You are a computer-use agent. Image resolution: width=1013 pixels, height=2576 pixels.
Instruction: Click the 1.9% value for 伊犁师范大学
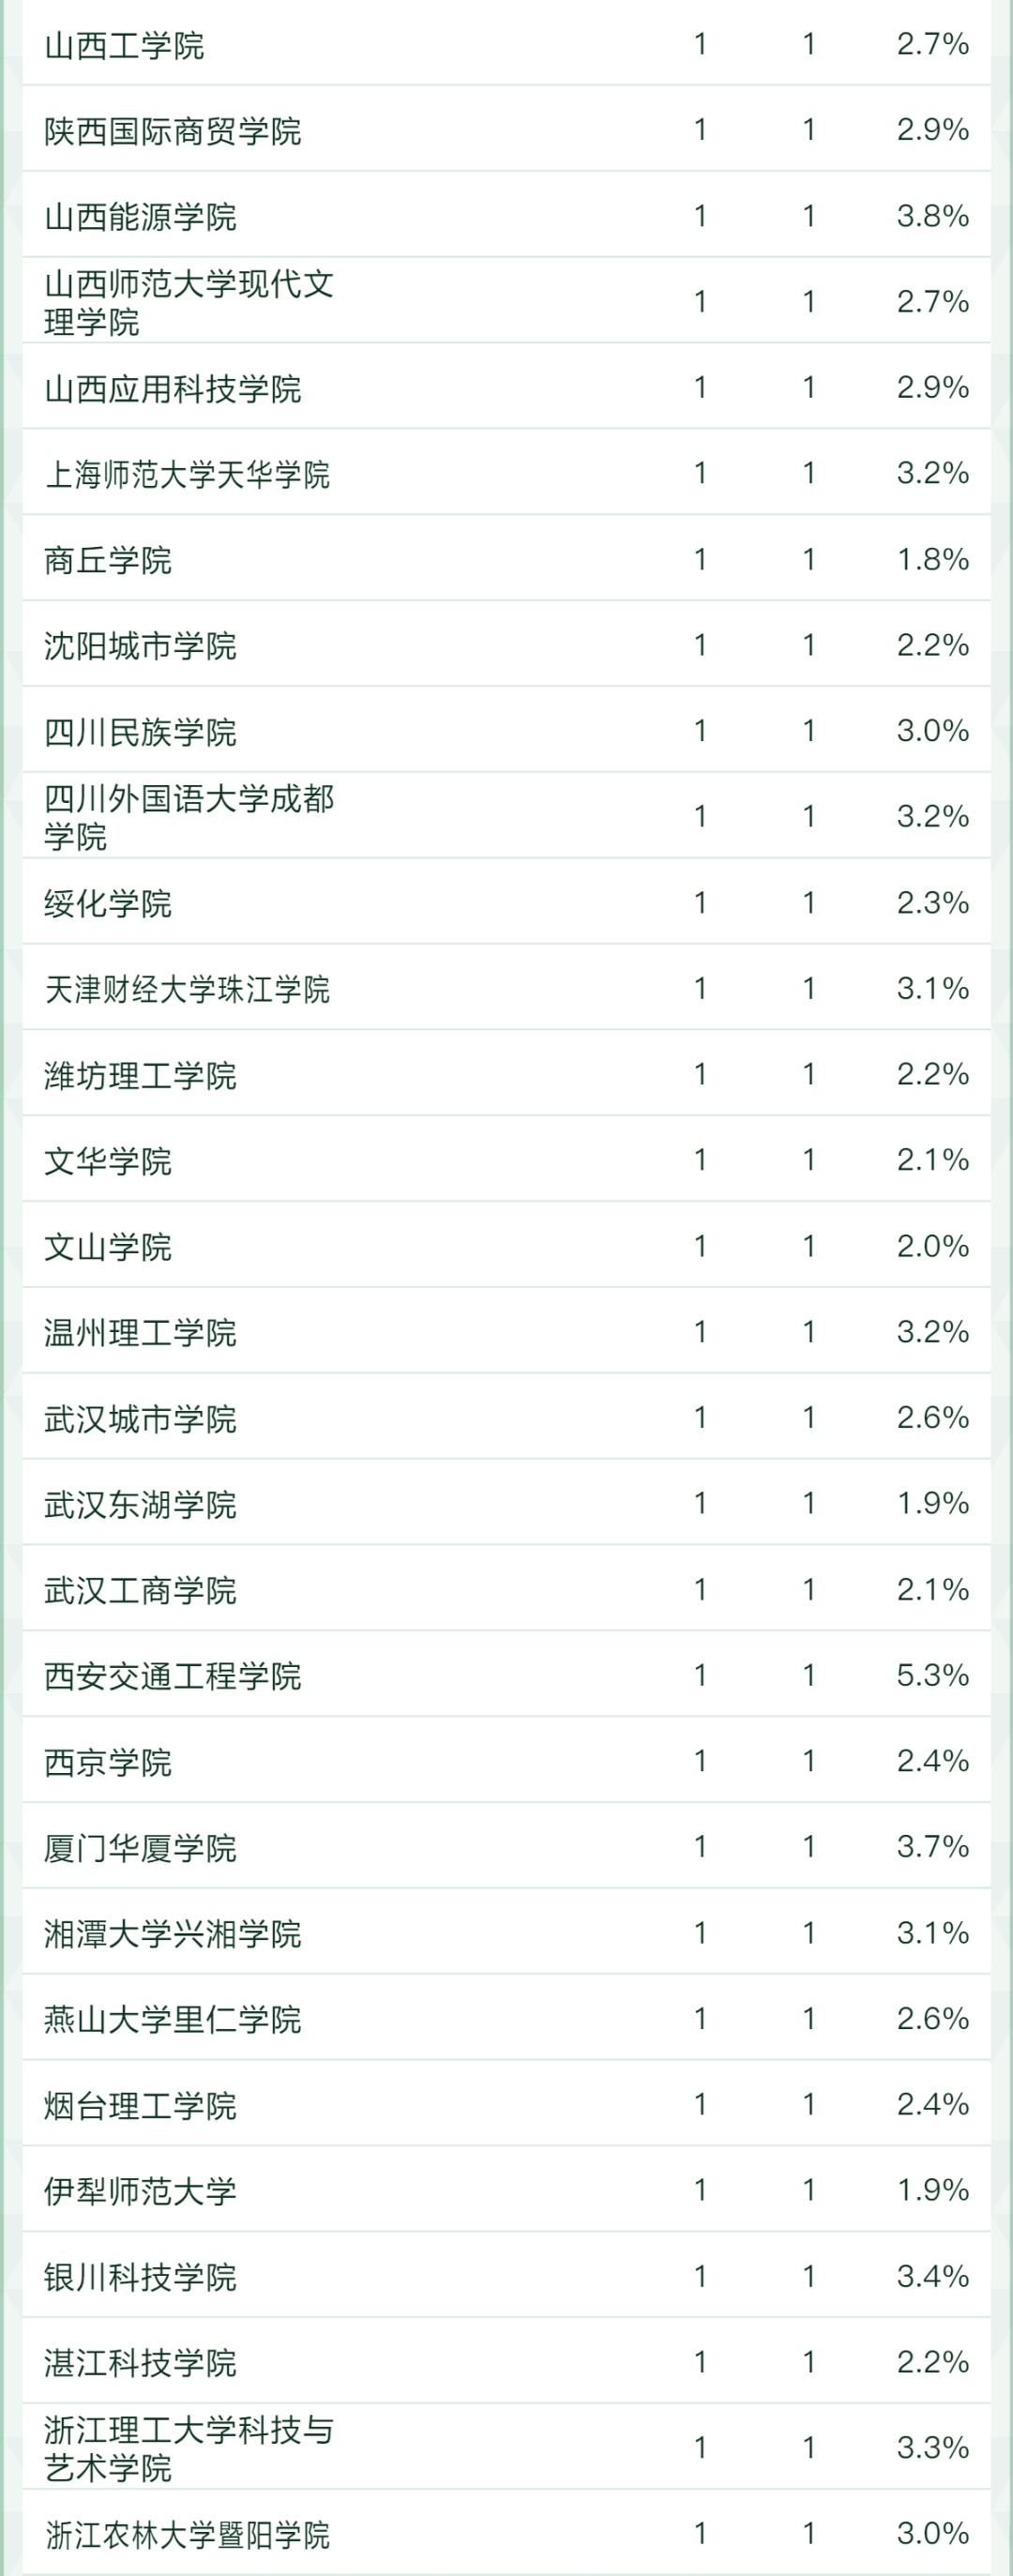(932, 2190)
